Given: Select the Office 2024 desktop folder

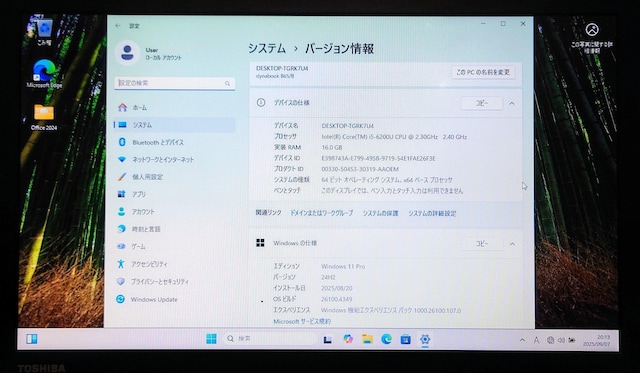Looking at the screenshot, I should (44, 117).
